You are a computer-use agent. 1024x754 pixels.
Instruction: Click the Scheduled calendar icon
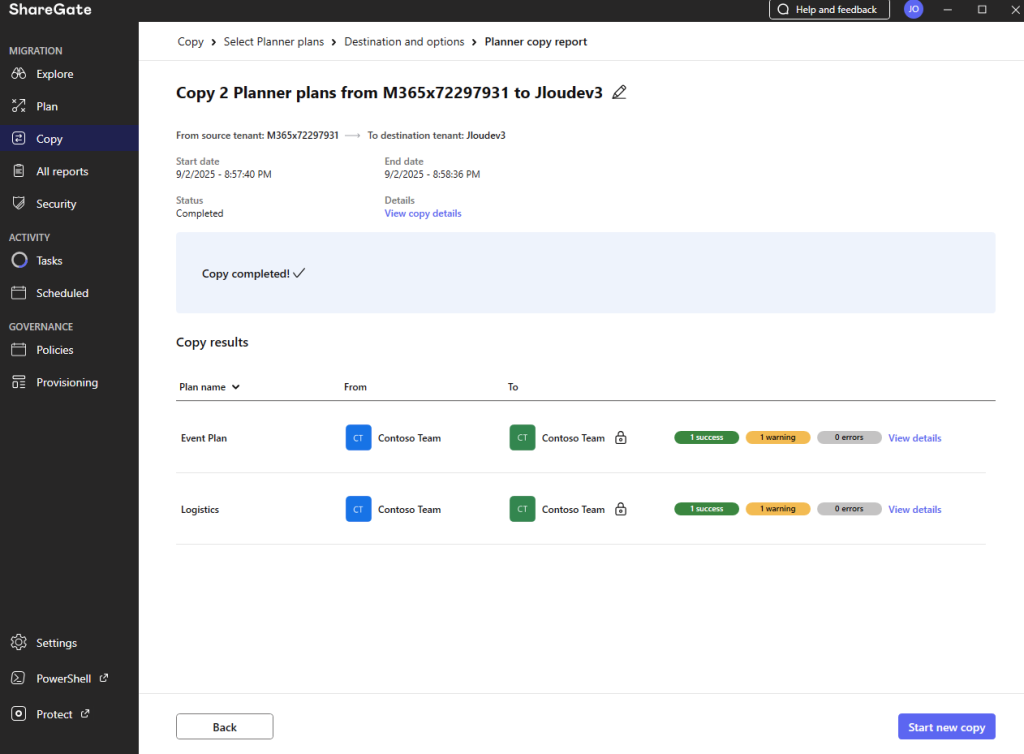pyautogui.click(x=18, y=293)
